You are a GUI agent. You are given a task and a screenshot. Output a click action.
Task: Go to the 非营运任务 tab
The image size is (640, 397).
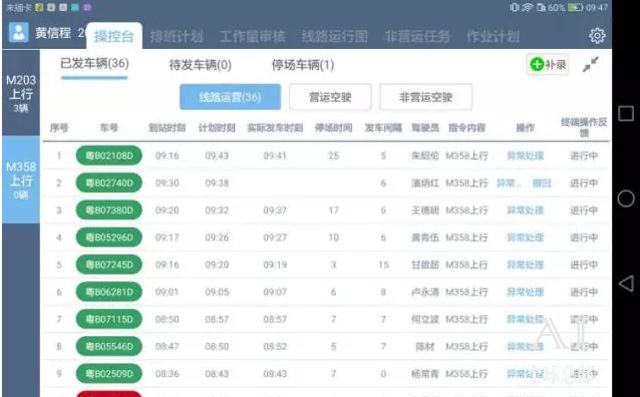pos(417,37)
